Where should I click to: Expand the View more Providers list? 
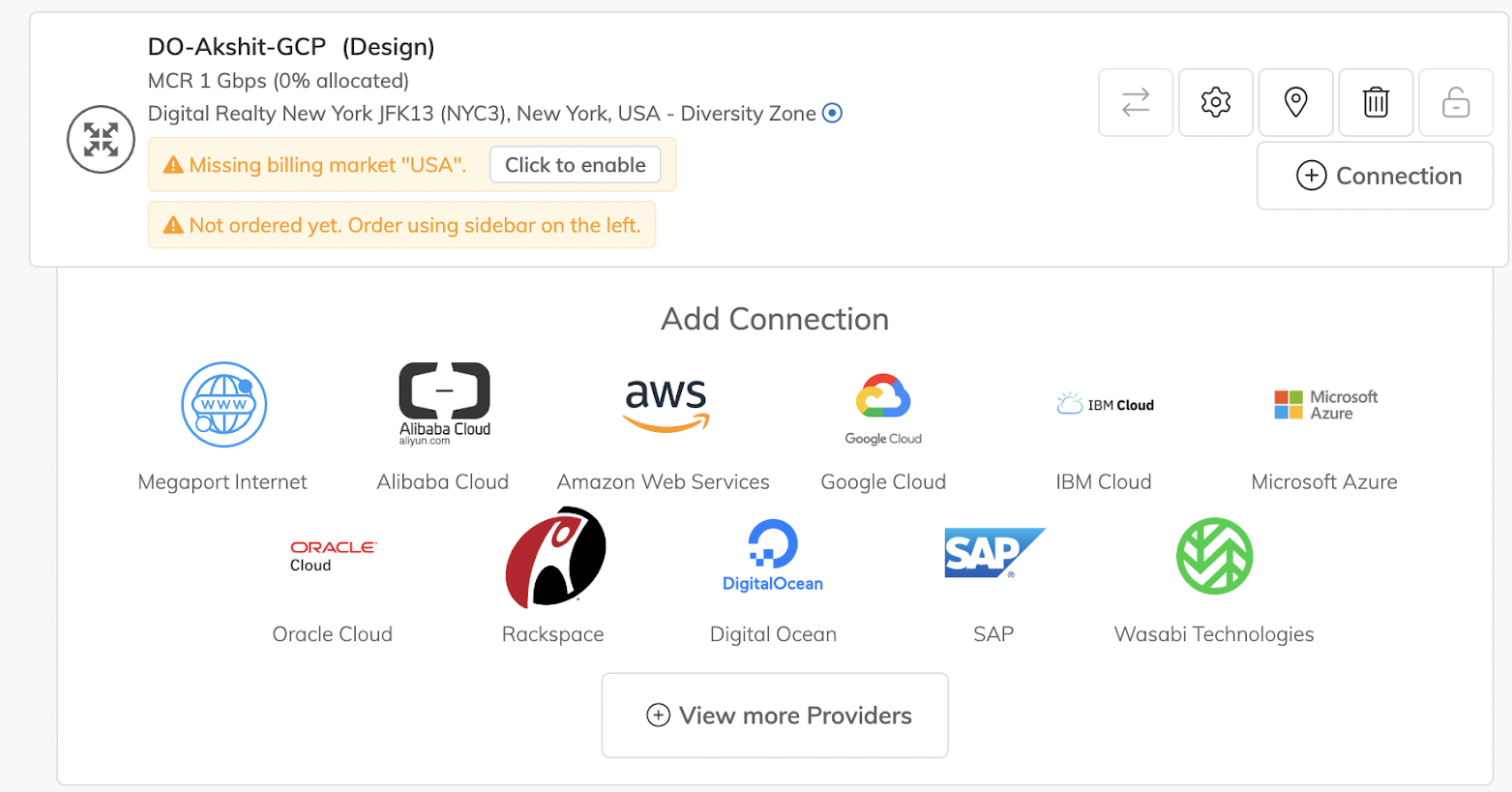pyautogui.click(x=775, y=715)
